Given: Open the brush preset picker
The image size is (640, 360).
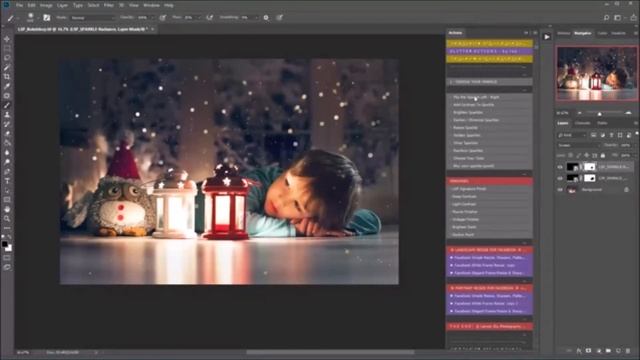Looking at the screenshot, I should click(31, 18).
